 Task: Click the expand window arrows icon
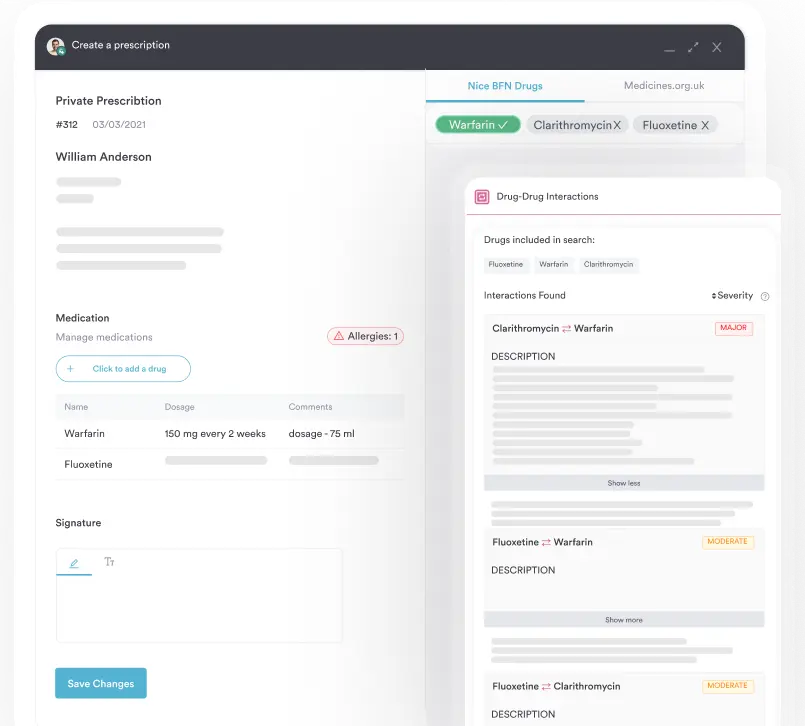[693, 47]
